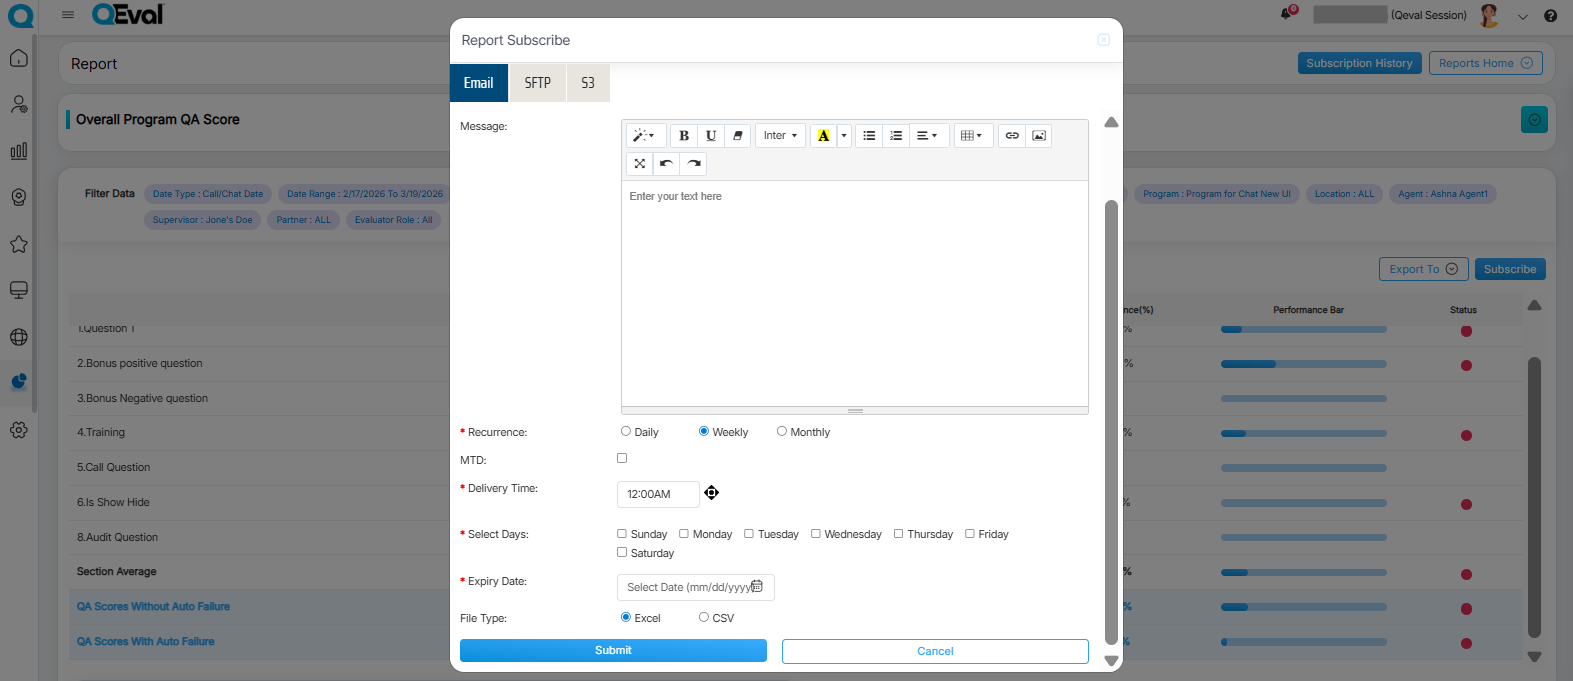
Task: Switch to the SFTP tab
Action: point(538,83)
